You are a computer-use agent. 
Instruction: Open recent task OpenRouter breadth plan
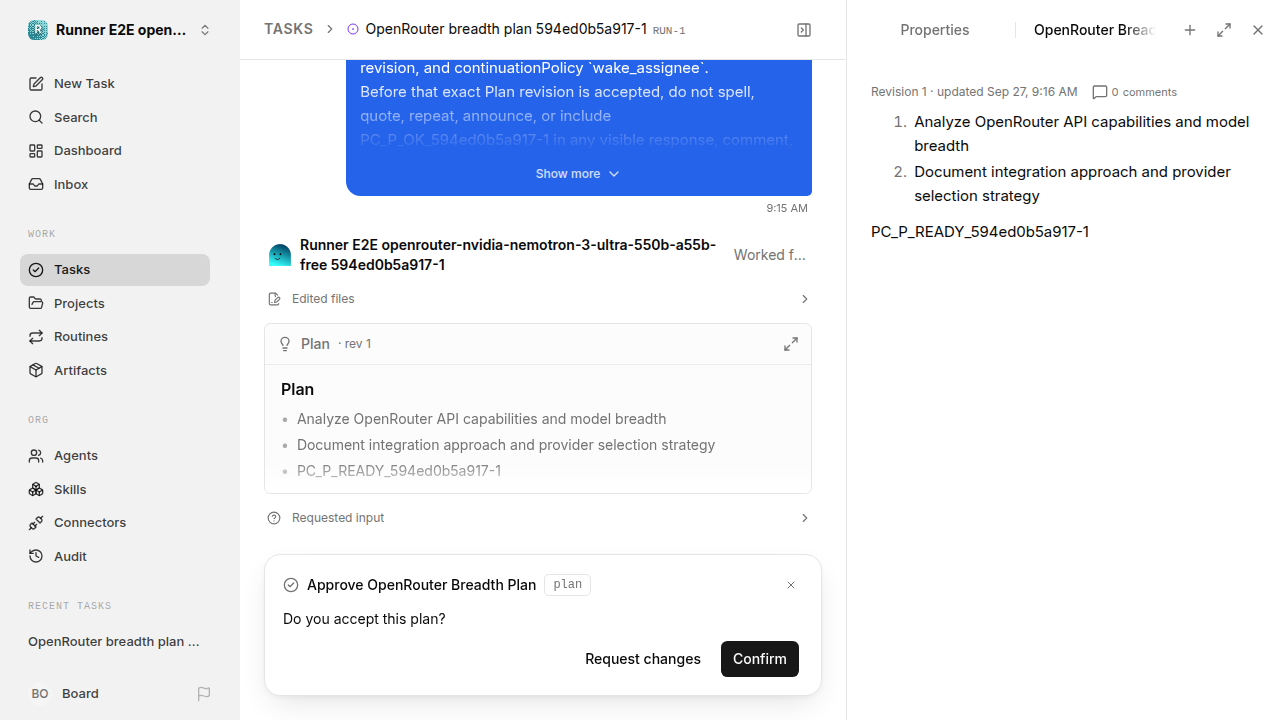tap(114, 641)
